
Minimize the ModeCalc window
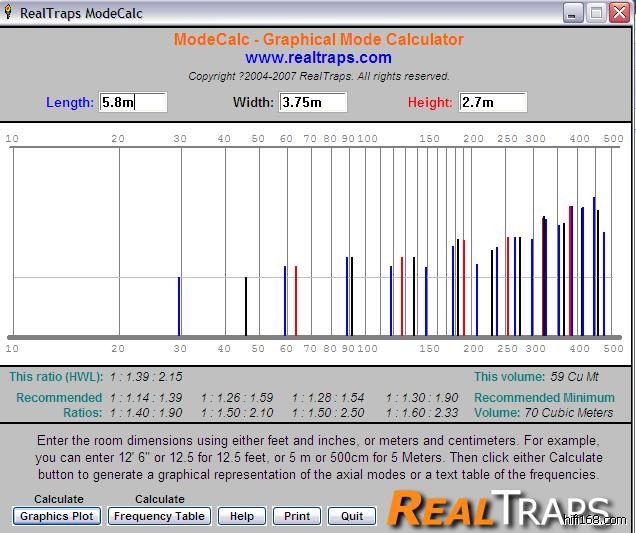pos(573,12)
